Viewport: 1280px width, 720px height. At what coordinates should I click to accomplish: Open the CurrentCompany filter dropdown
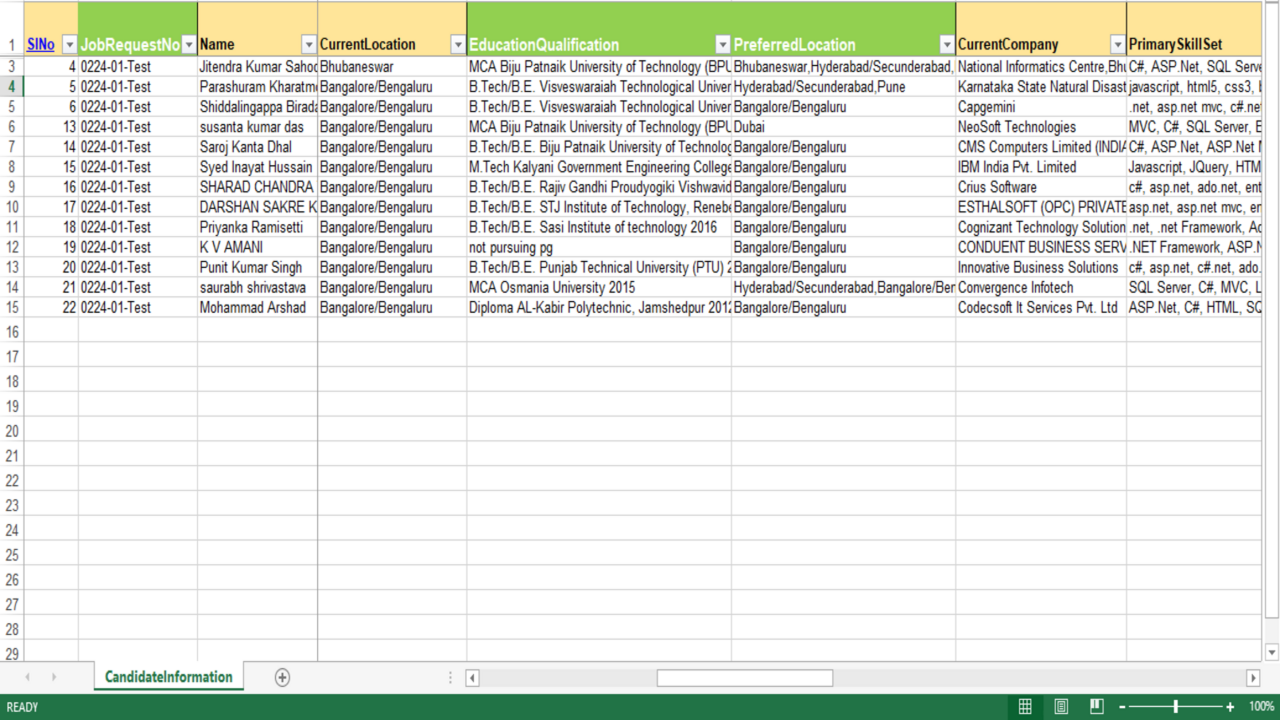1118,45
